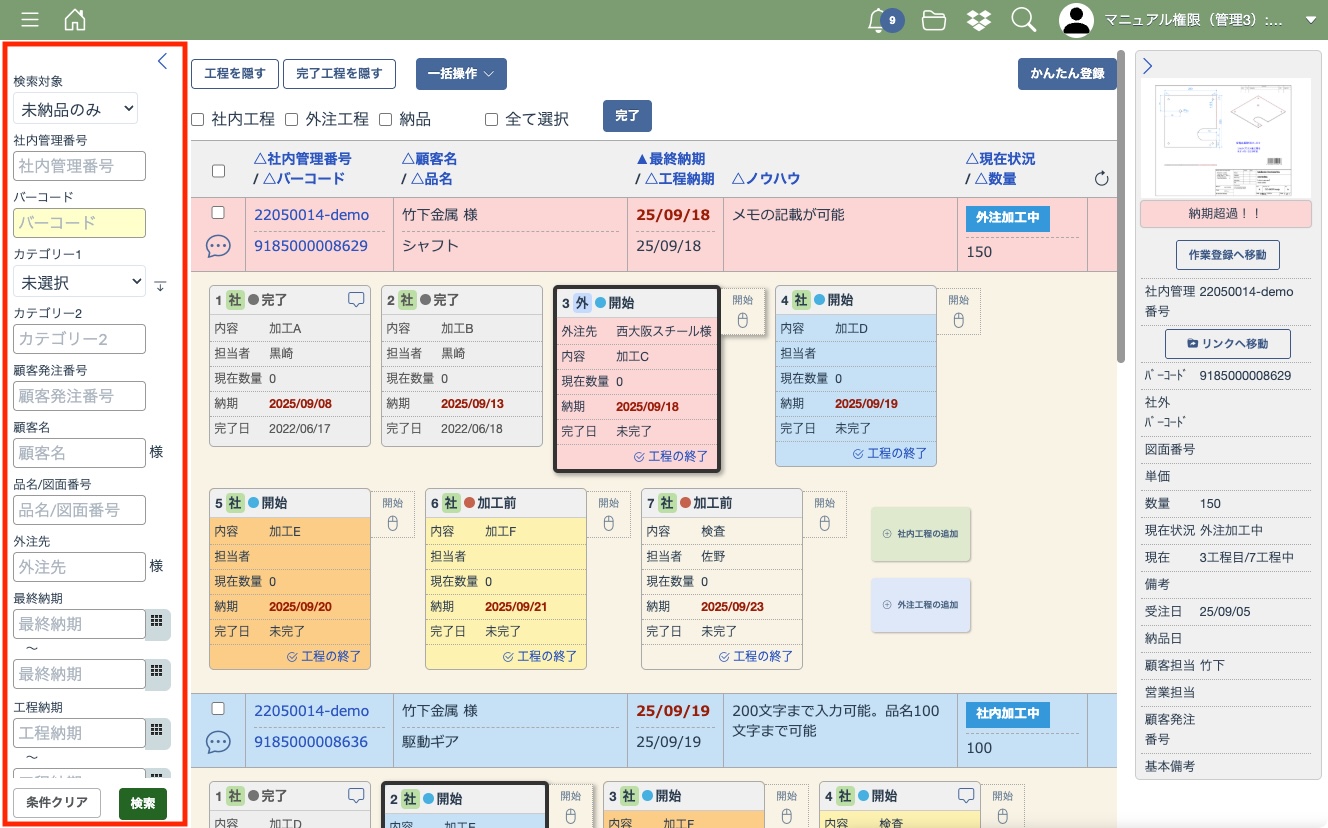Screen dimensions: 1328x828
Task: Sort by 顧客名 column header
Action: (x=429, y=158)
